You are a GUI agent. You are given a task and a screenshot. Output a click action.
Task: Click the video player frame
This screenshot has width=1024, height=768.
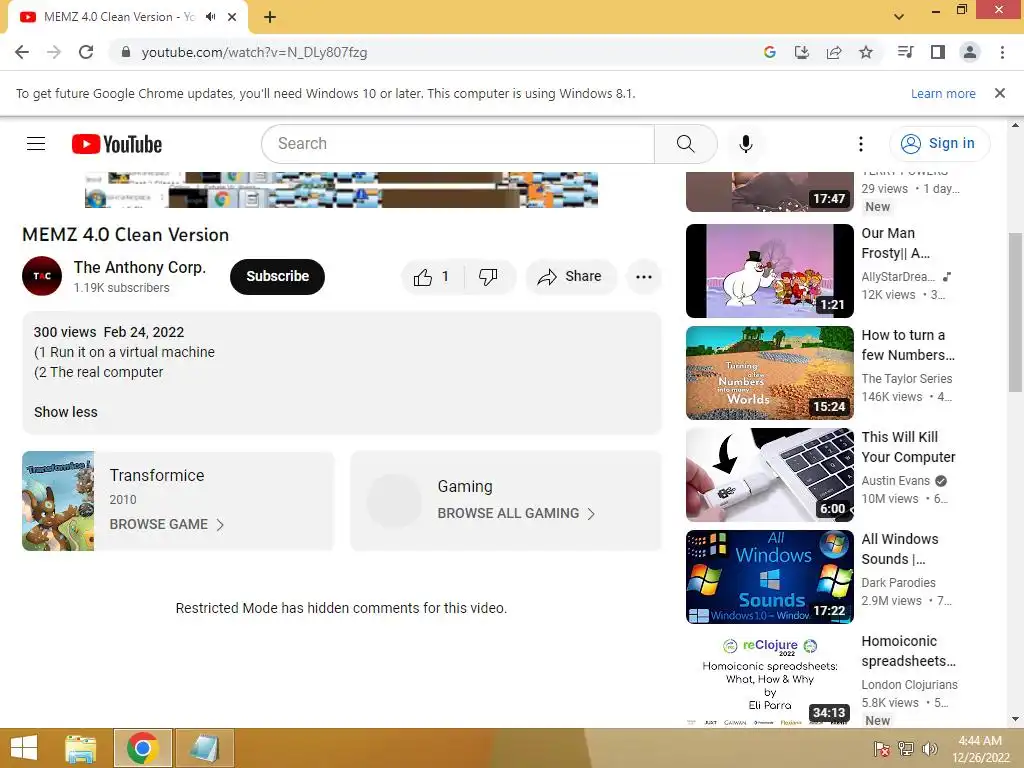(x=341, y=189)
